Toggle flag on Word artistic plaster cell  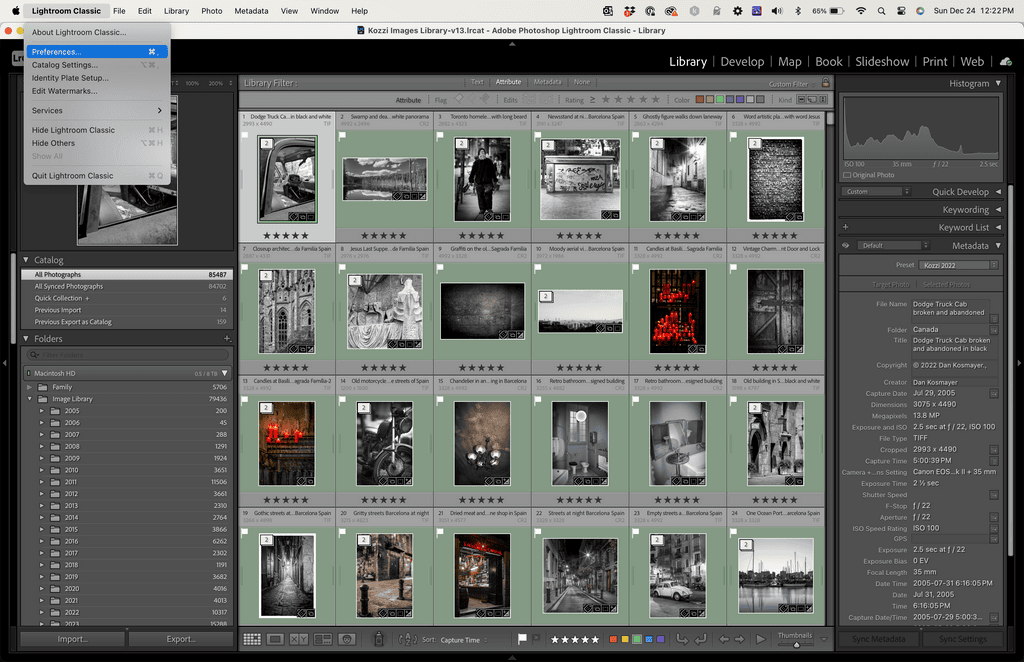point(733,136)
